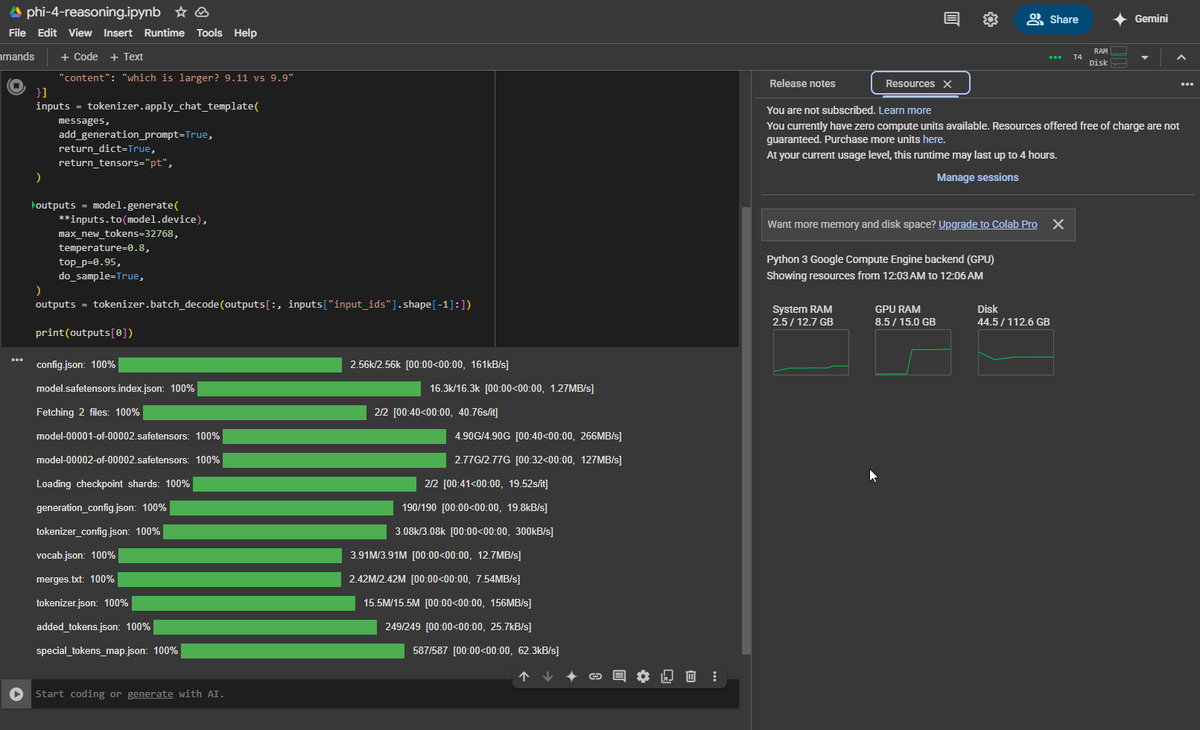Open the Edit menu
Viewport: 1200px width, 730px height.
click(x=47, y=33)
